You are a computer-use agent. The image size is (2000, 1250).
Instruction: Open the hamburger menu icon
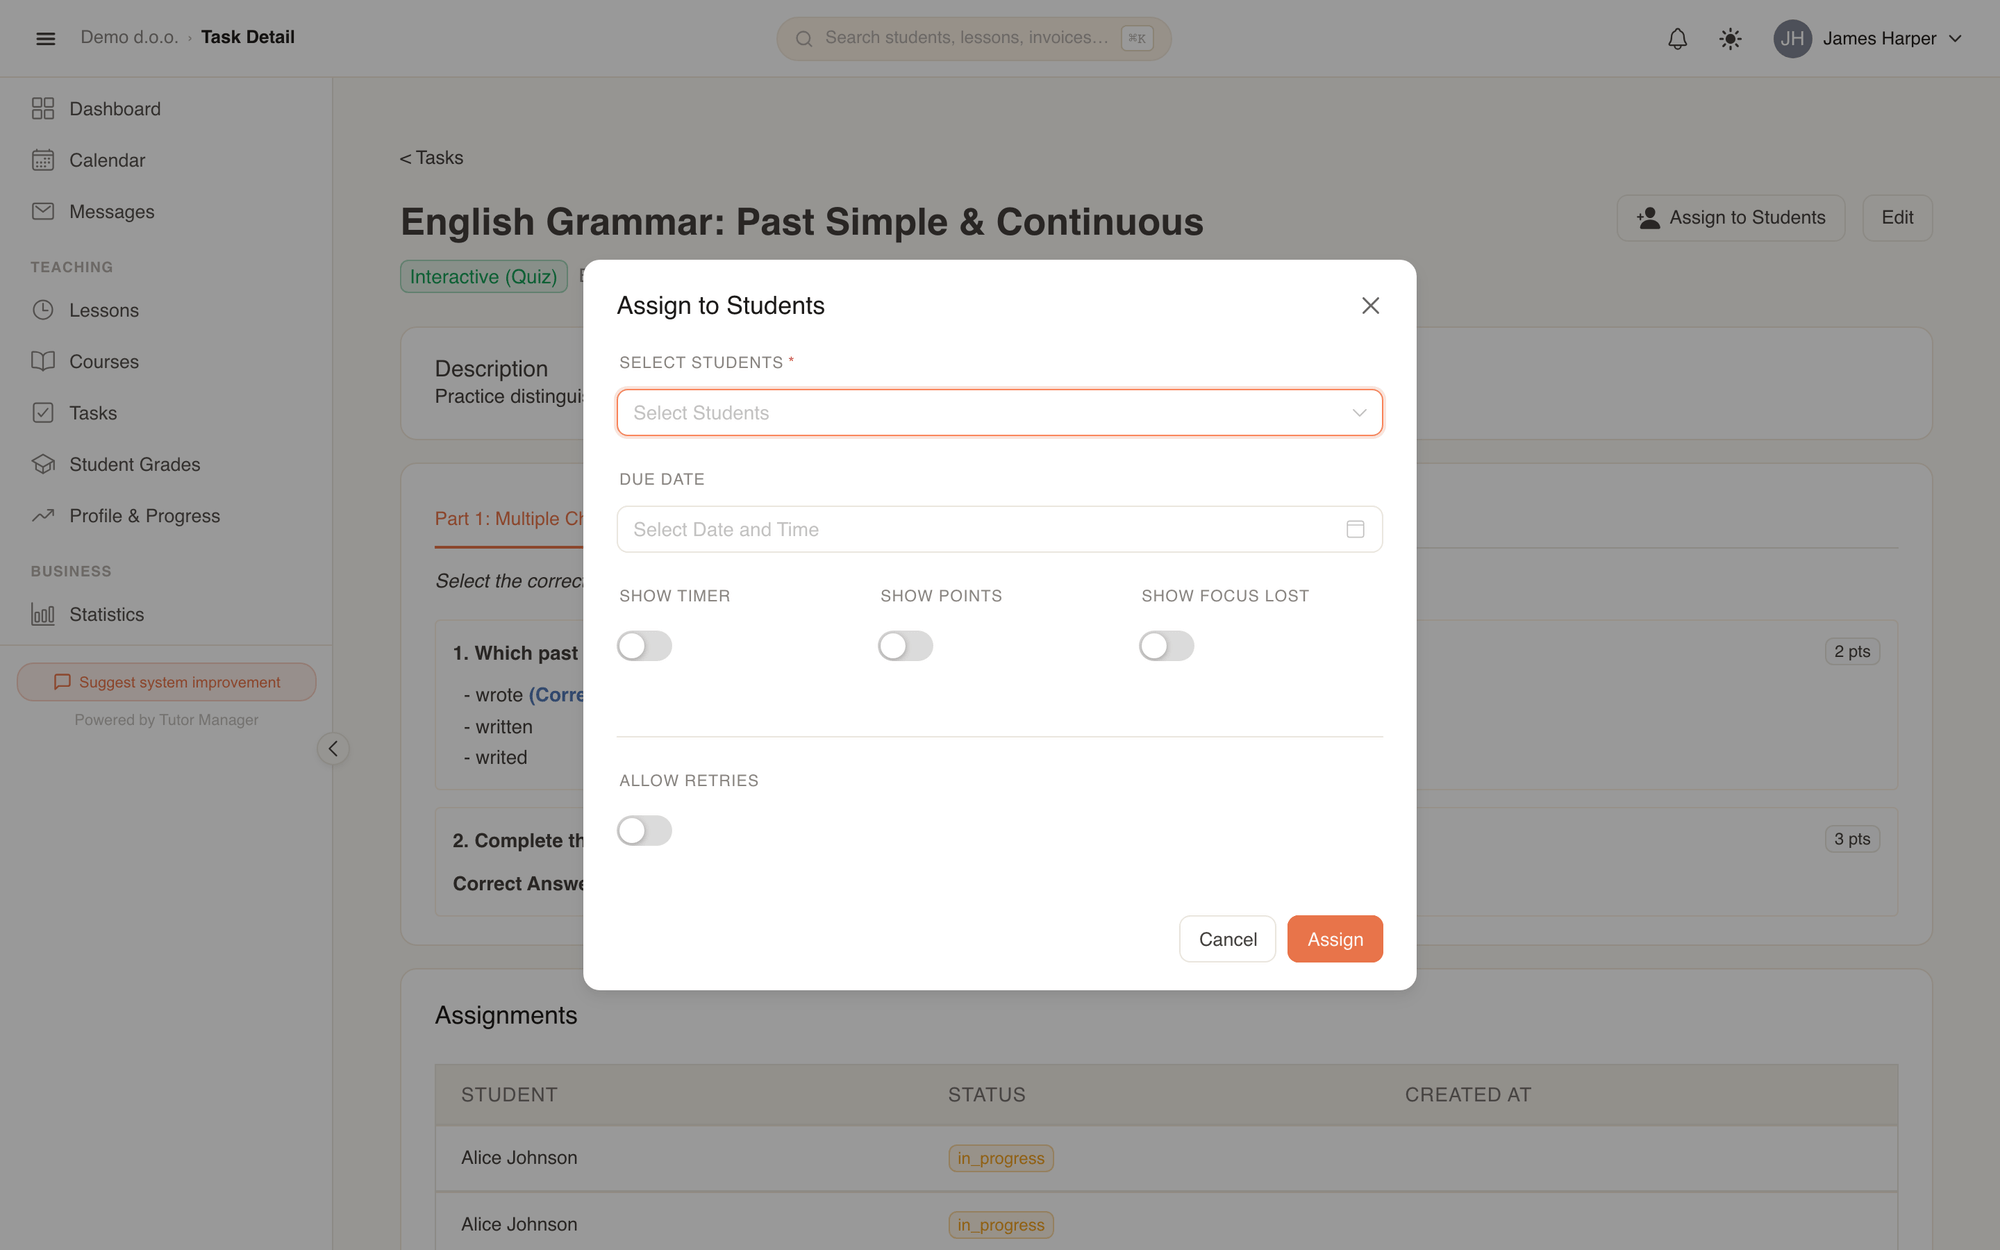point(45,38)
